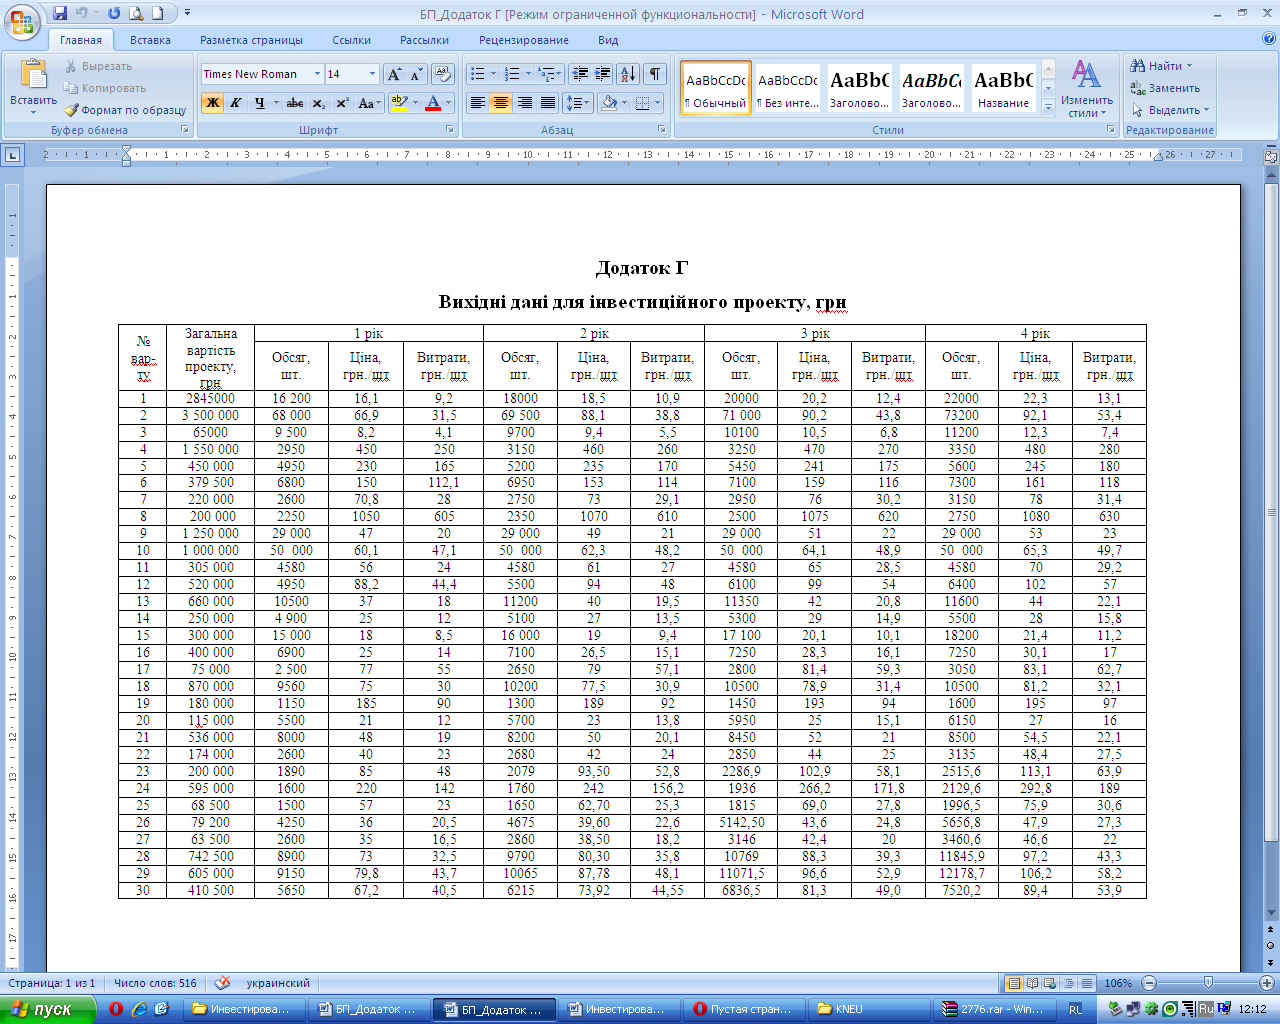This screenshot has width=1280, height=1024.
Task: Toggle show paragraph marks (¶)
Action: pyautogui.click(x=655, y=74)
